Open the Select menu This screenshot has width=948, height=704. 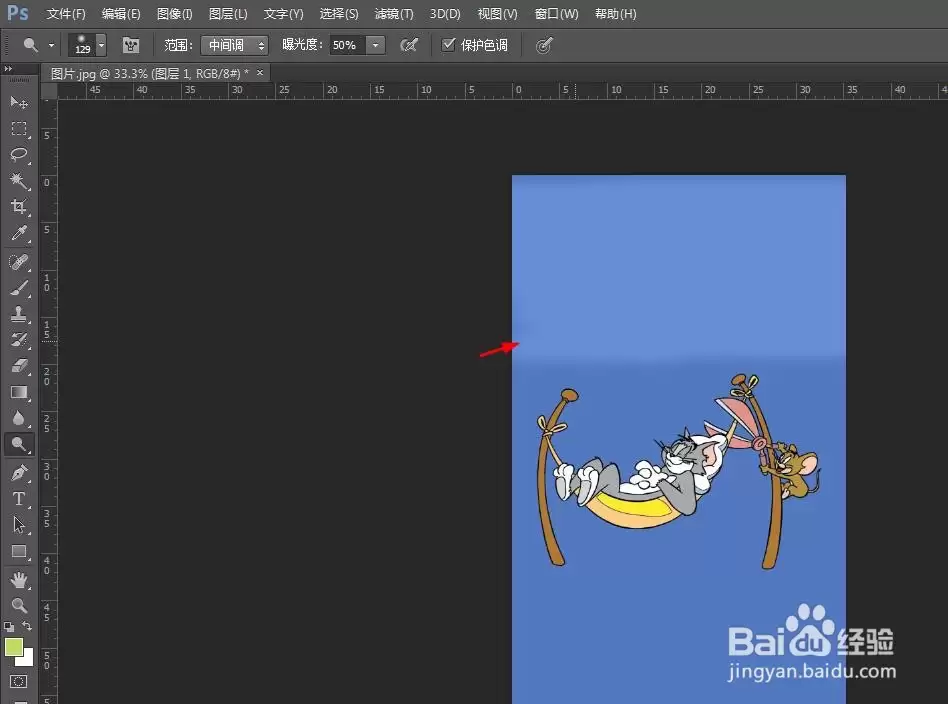[x=339, y=13]
